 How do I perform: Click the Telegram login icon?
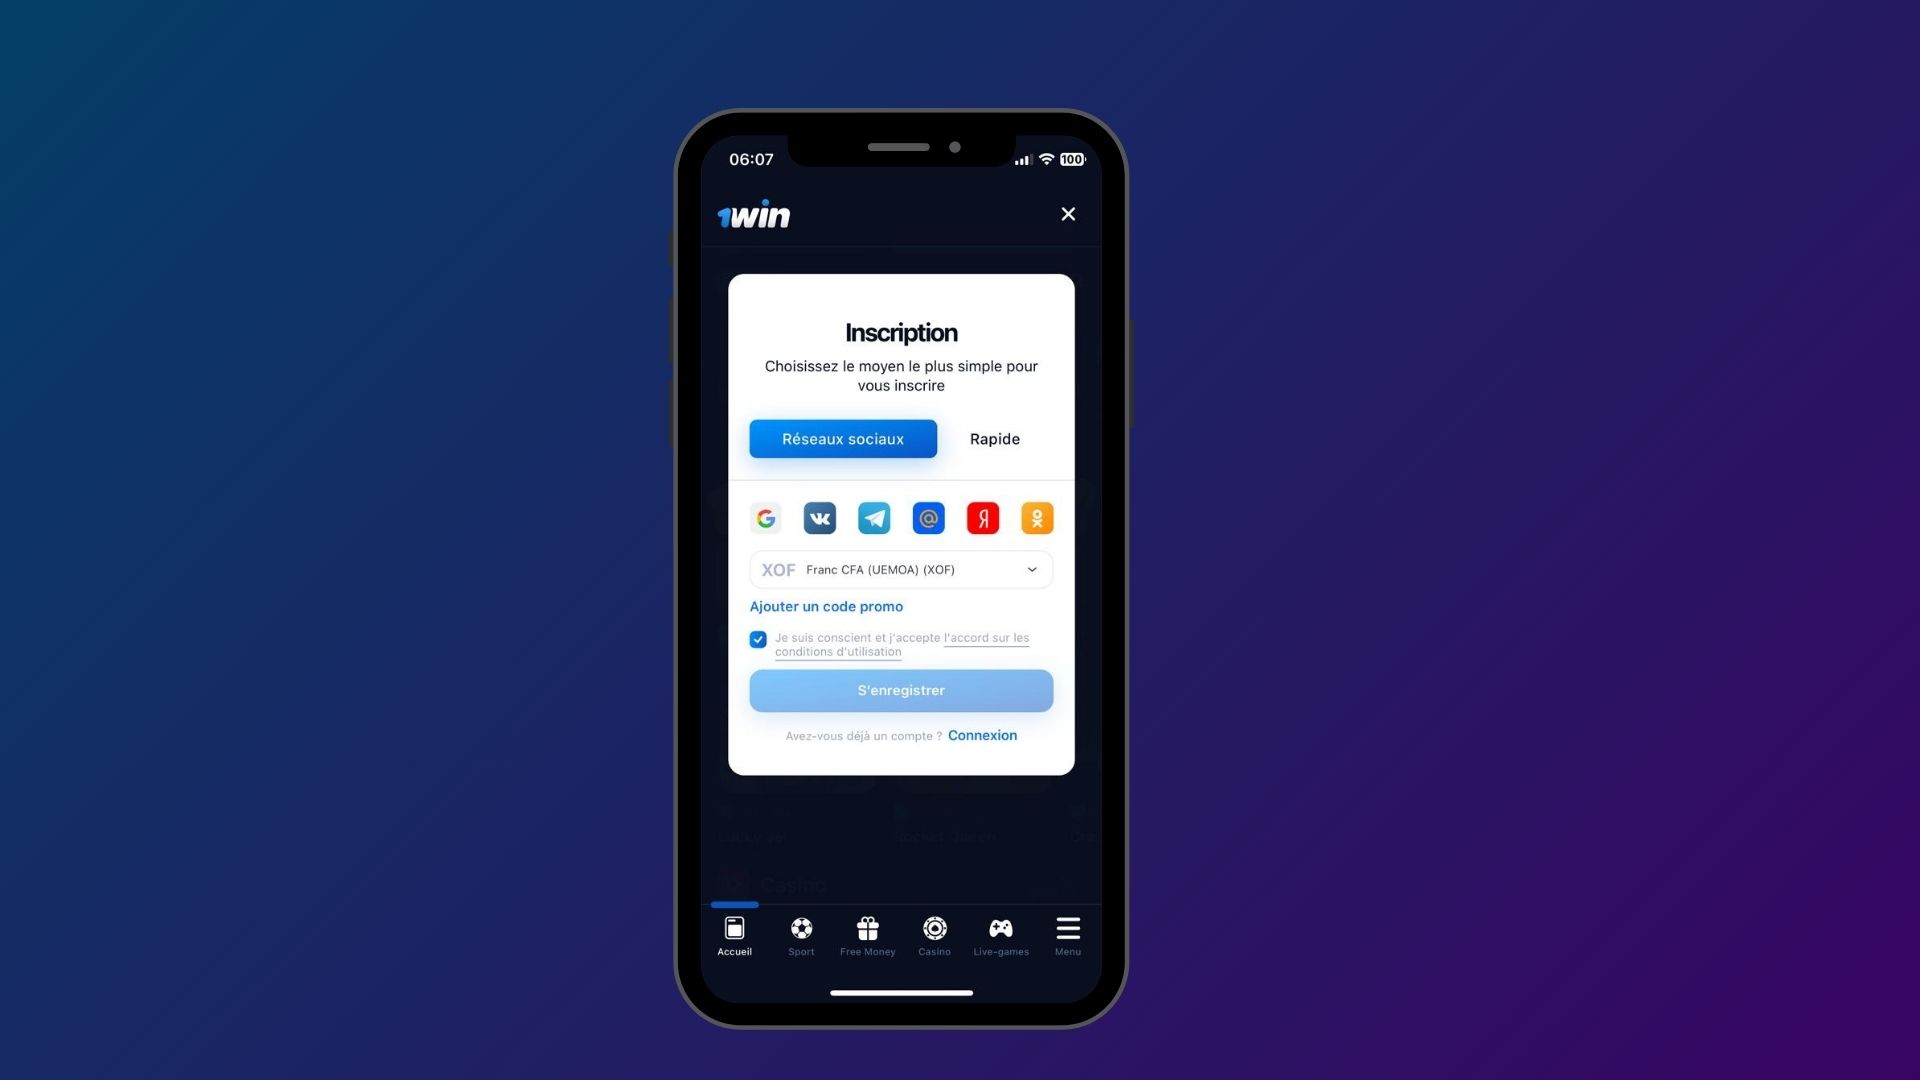873,518
